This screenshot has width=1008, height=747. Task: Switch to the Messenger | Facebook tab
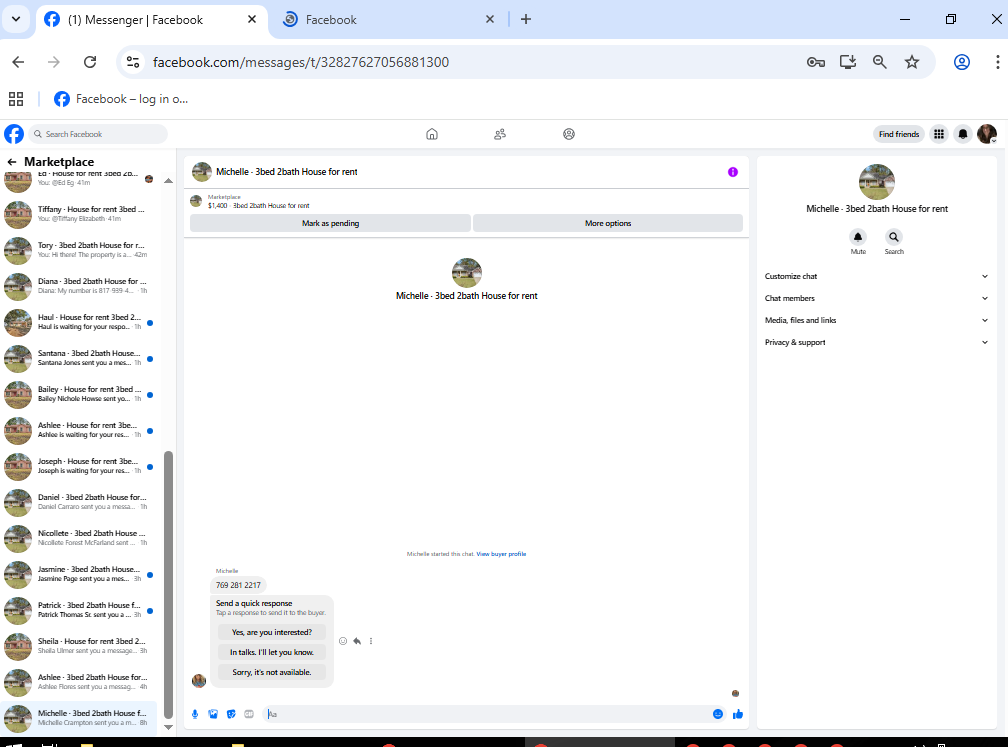tap(151, 20)
